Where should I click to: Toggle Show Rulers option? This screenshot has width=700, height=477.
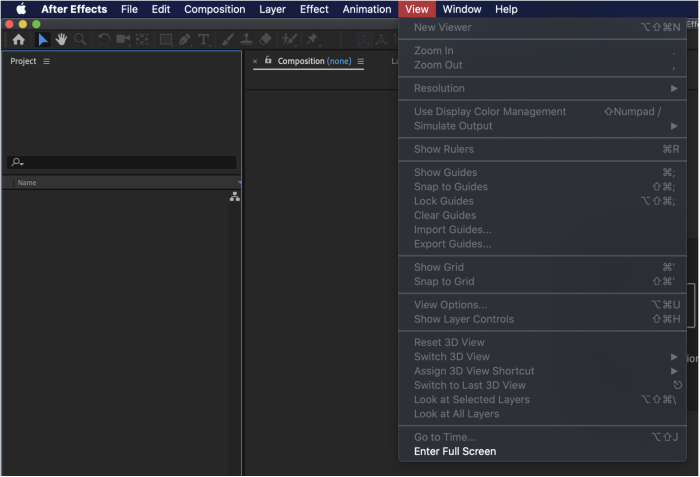pyautogui.click(x=542, y=149)
